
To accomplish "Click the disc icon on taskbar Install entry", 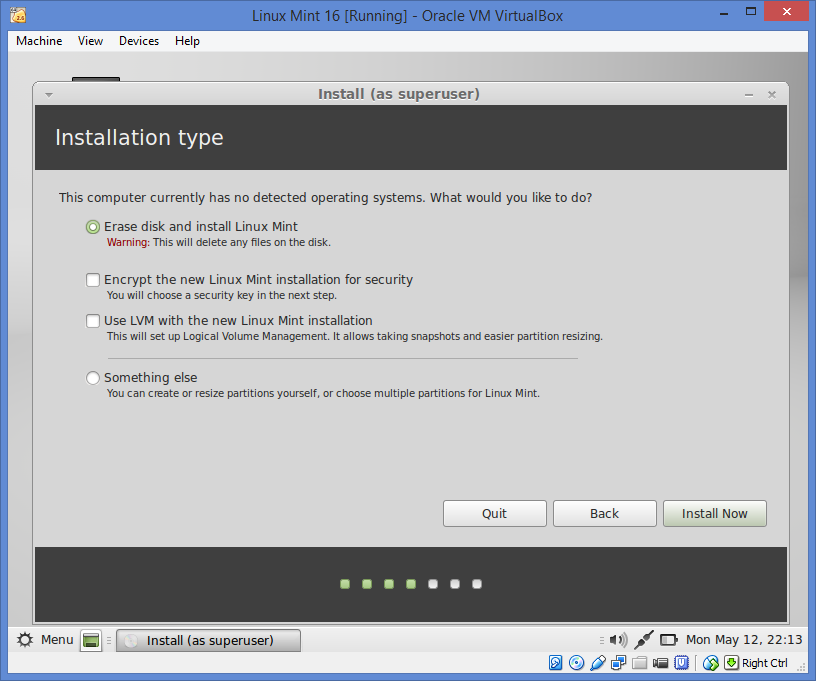I will point(131,640).
